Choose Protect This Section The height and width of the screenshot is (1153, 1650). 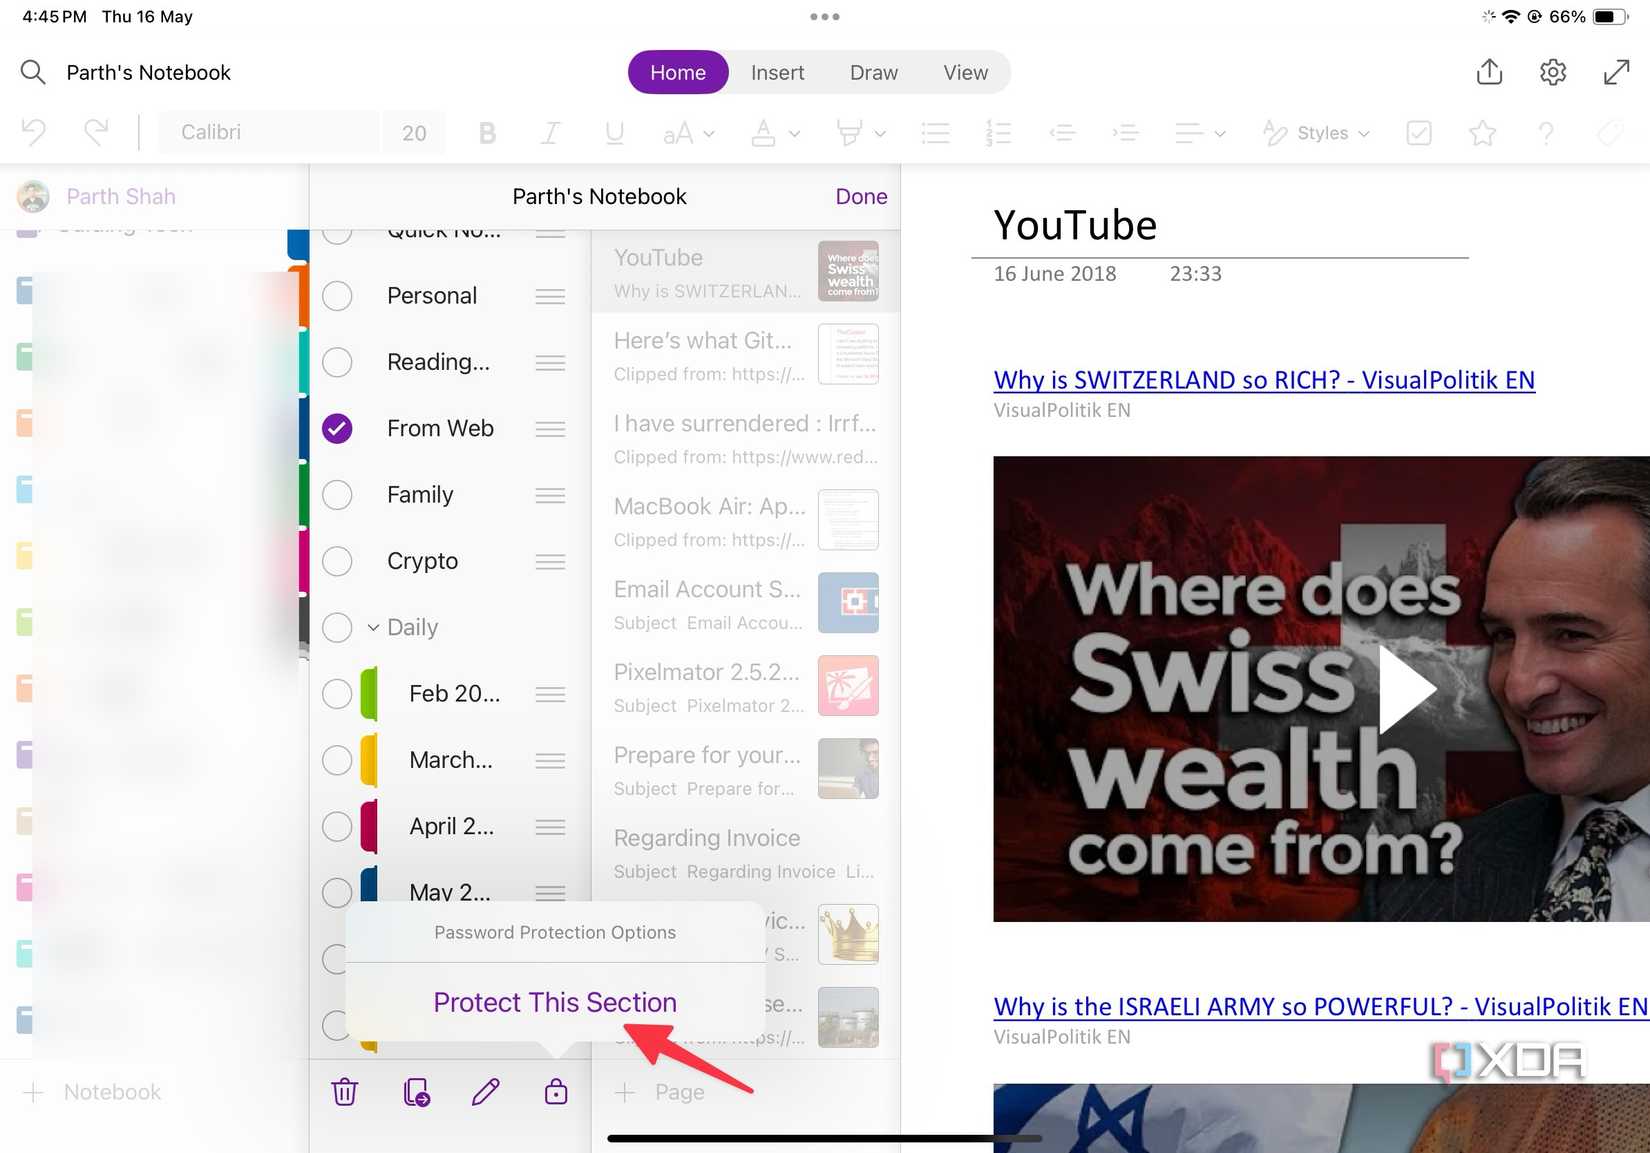[555, 1002]
